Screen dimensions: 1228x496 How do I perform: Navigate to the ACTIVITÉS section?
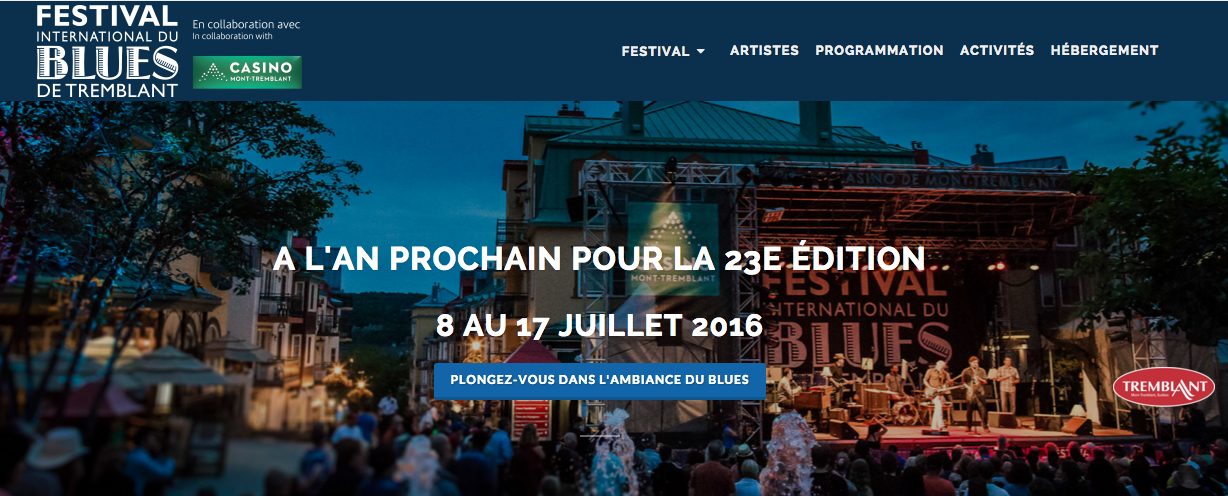pyautogui.click(x=997, y=50)
